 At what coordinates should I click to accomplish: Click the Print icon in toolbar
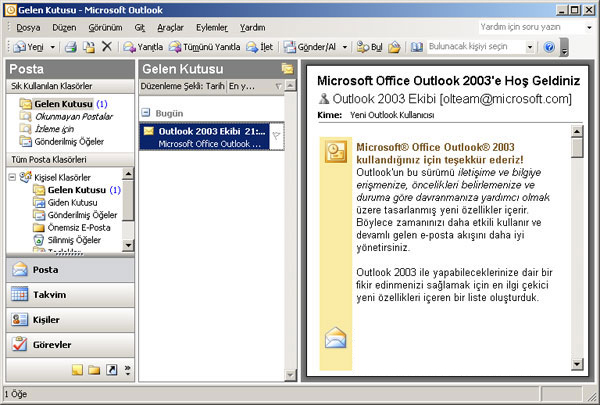[x=71, y=47]
